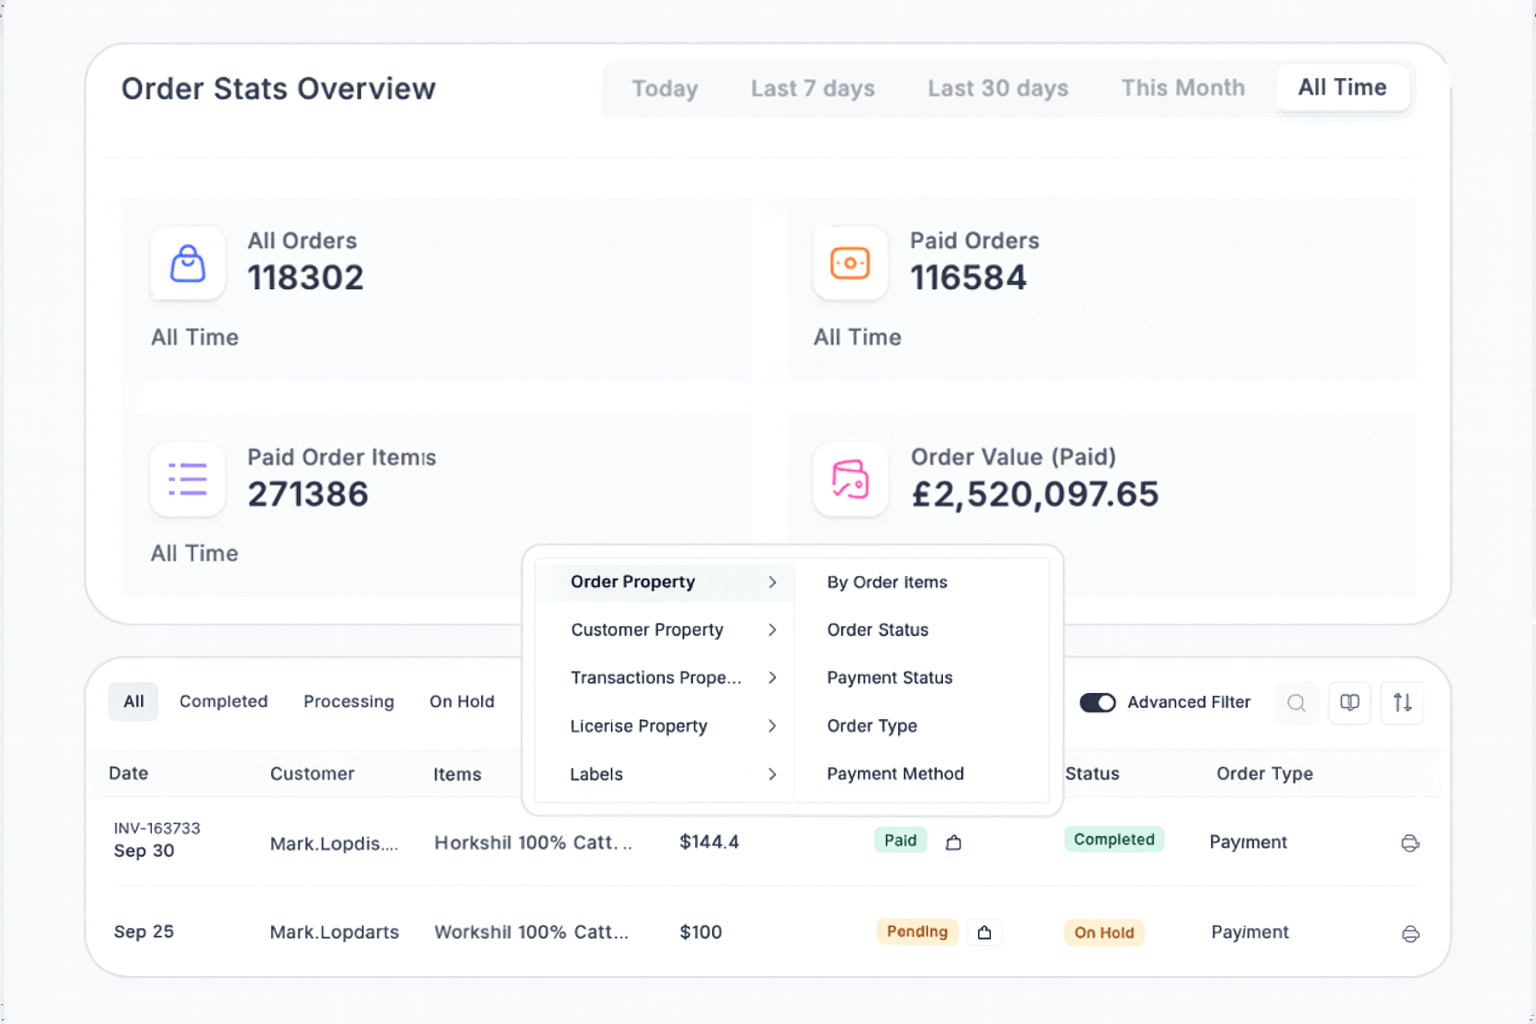This screenshot has width=1536, height=1024.
Task: Click the All Orders shopping bag icon
Action: tap(188, 264)
